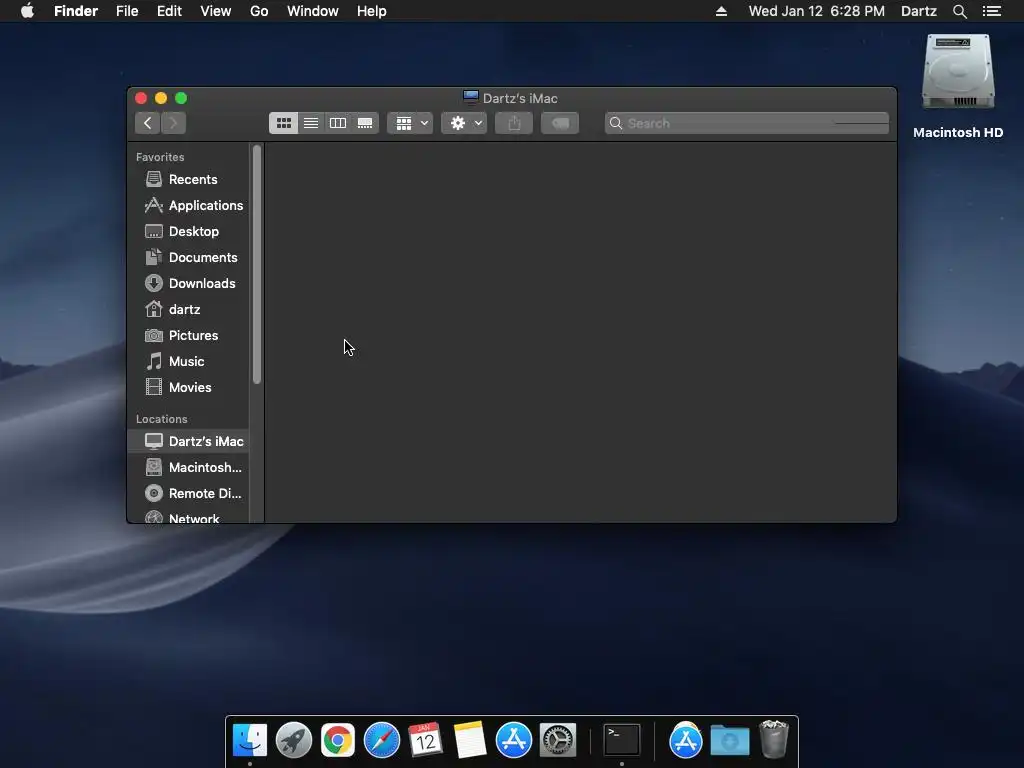Click the Edit Tags toolbar button
The height and width of the screenshot is (768, 1024).
560,123
